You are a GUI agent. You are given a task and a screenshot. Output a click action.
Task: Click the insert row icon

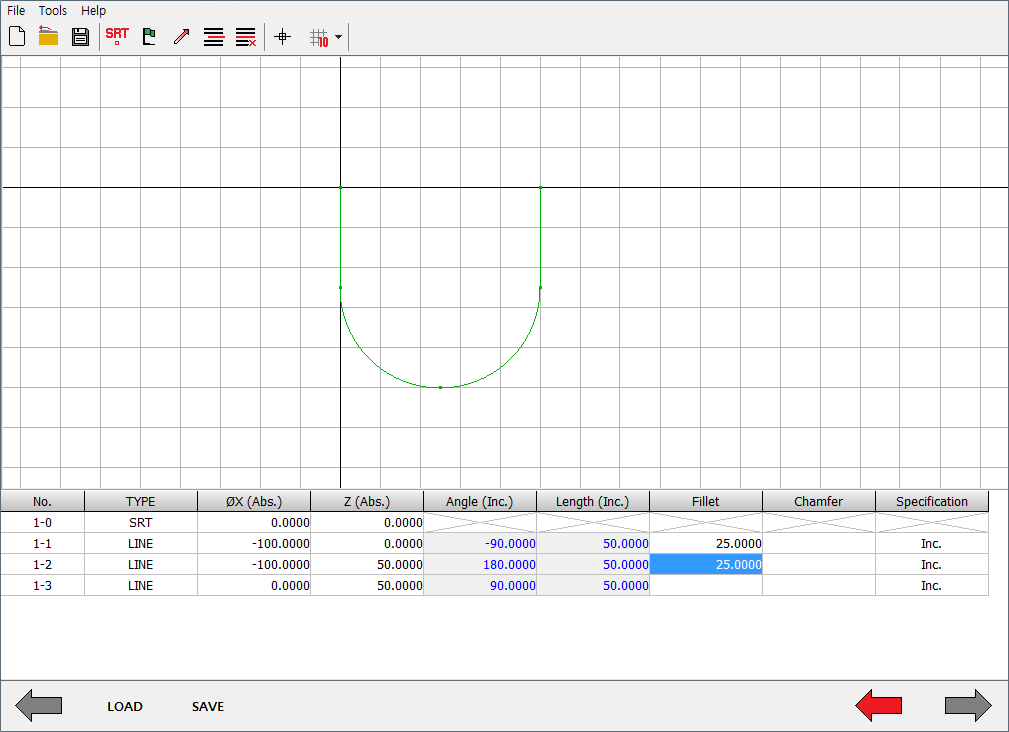[x=214, y=37]
